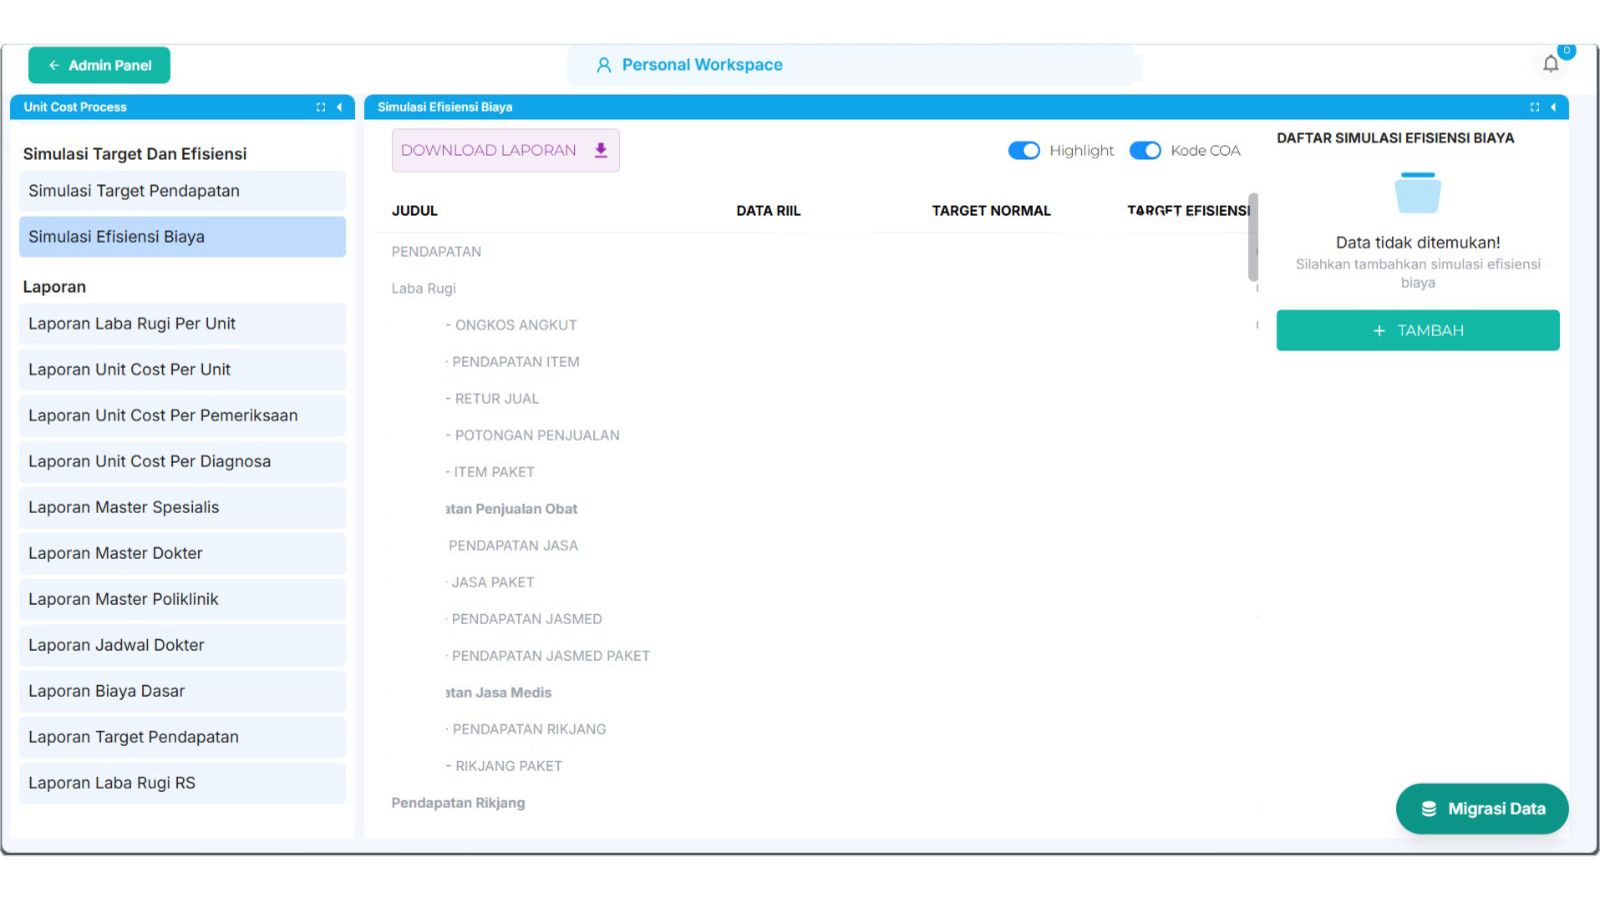Click the JASA PAKET row

815,582
